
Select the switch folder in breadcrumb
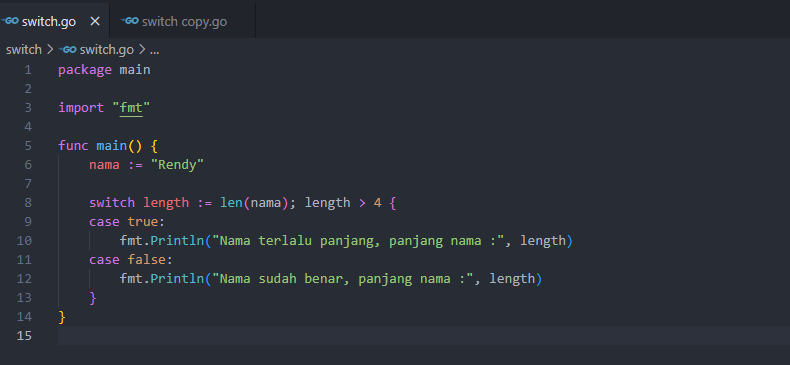[x=24, y=50]
